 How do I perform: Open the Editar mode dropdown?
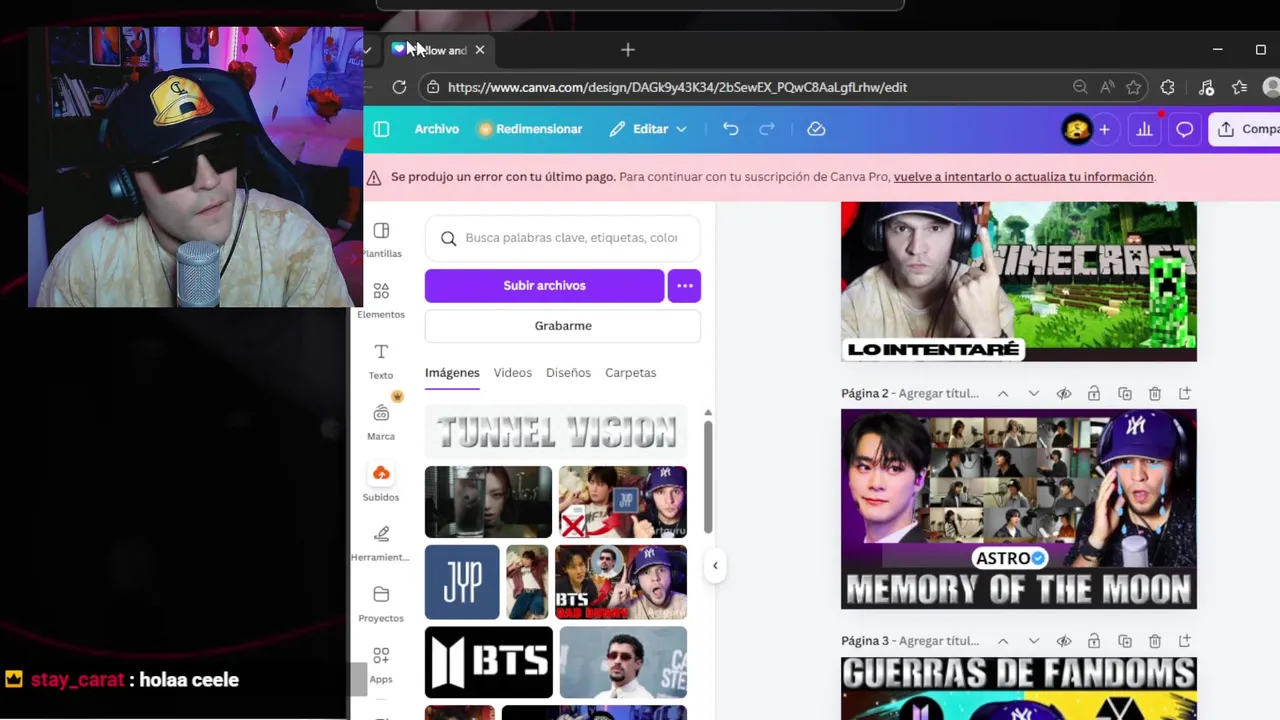tap(648, 129)
